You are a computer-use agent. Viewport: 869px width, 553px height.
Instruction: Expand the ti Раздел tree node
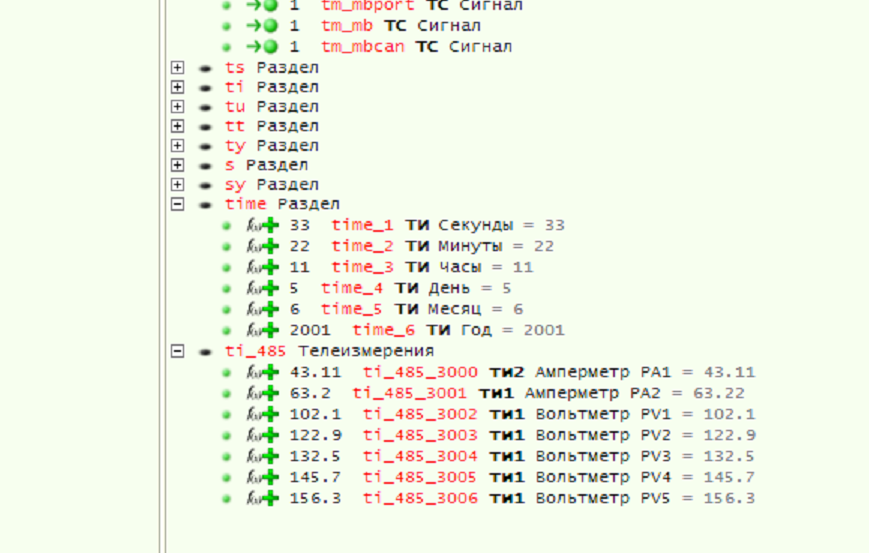coord(178,87)
